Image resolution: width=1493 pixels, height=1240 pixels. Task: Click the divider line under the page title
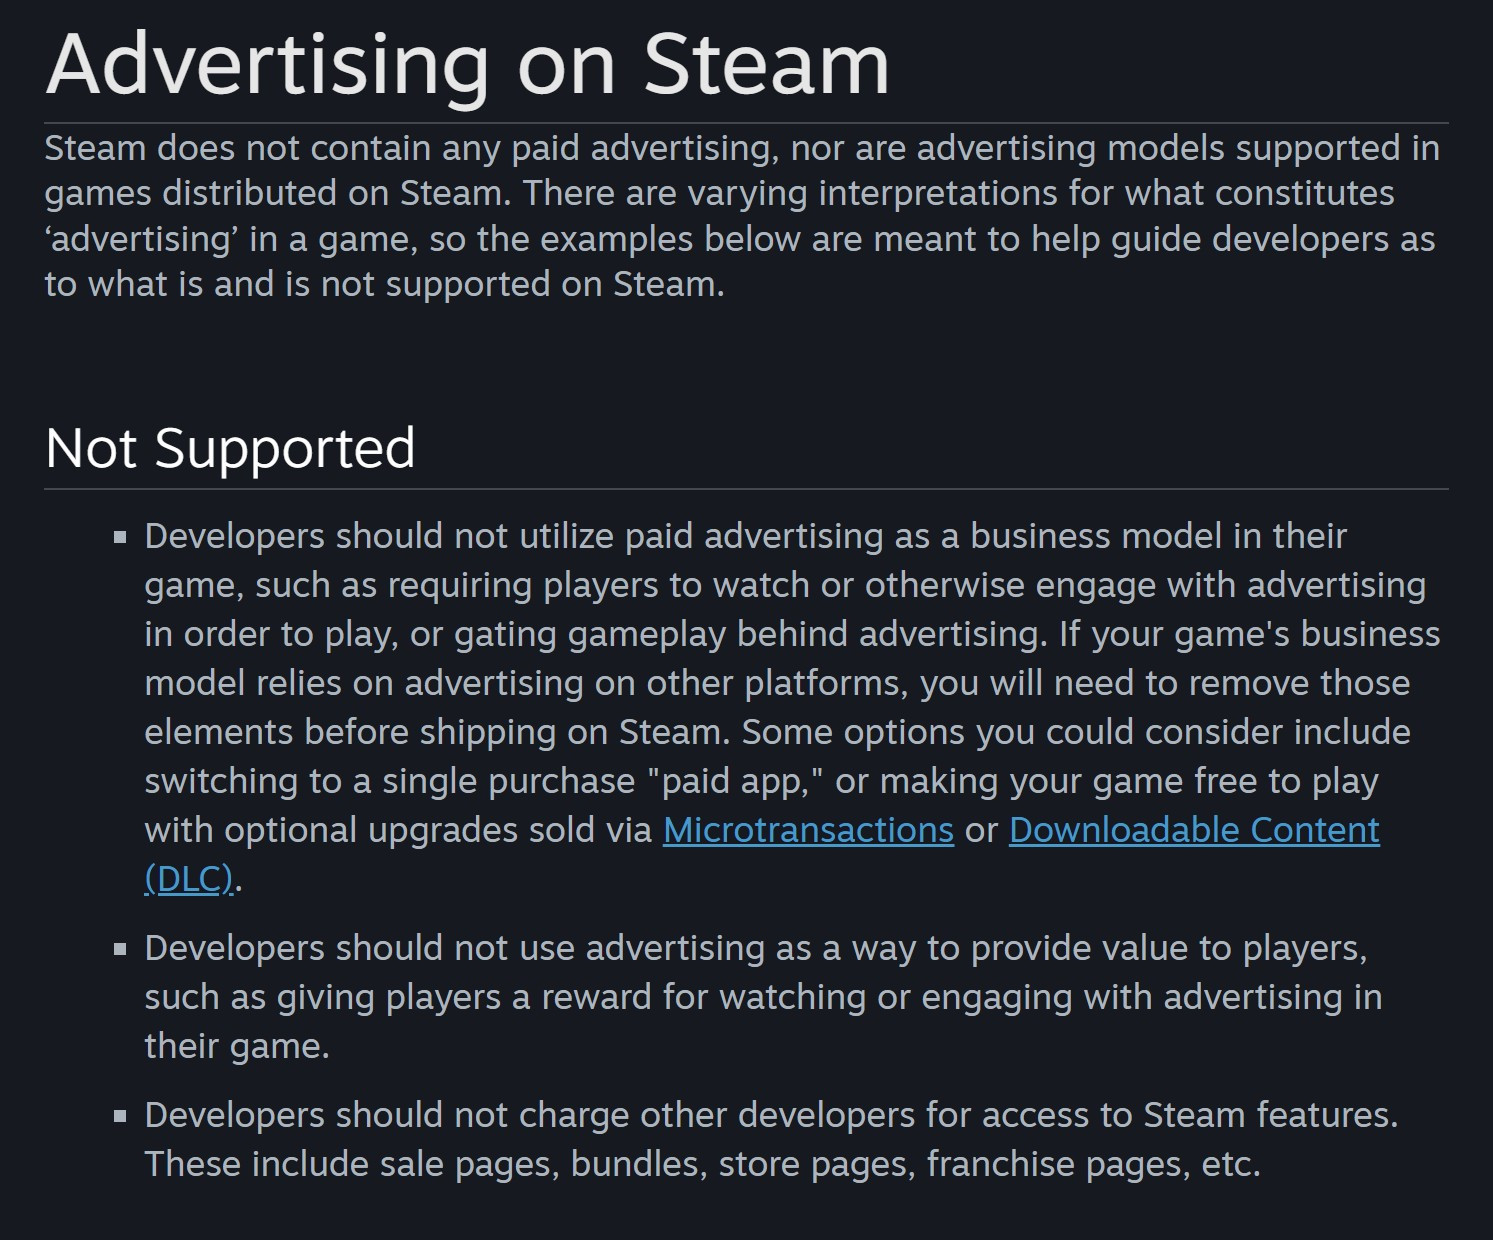coord(746,123)
